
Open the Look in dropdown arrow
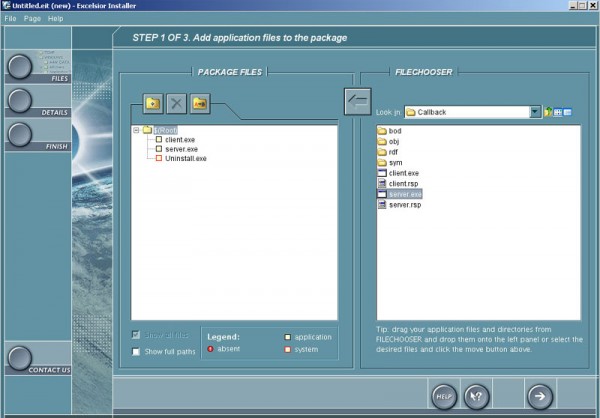point(535,112)
